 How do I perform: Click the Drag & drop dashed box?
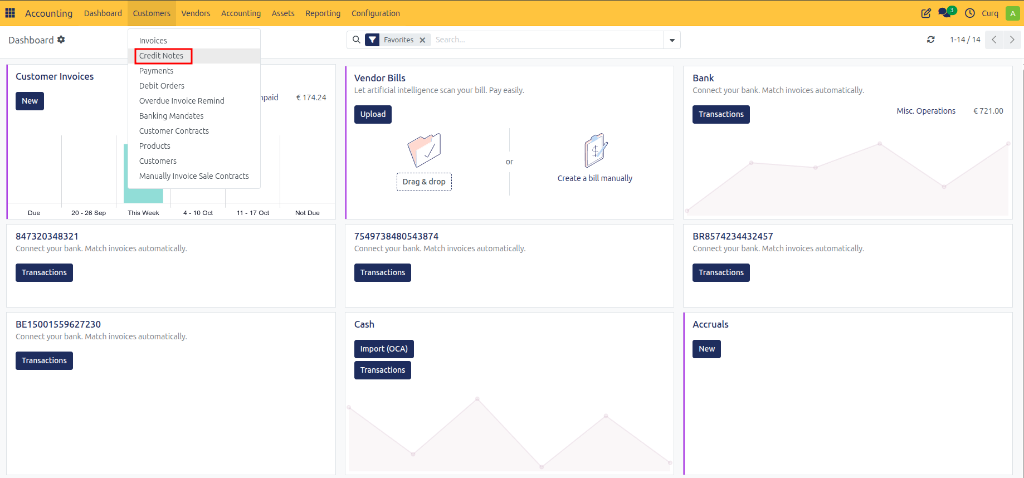coord(424,182)
